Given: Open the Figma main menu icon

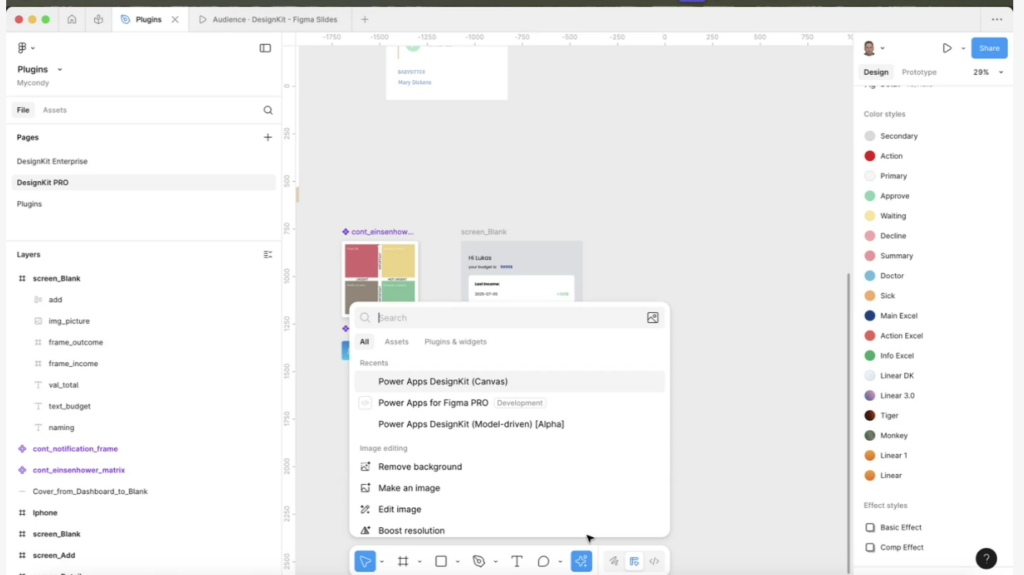Looking at the screenshot, I should (22, 48).
